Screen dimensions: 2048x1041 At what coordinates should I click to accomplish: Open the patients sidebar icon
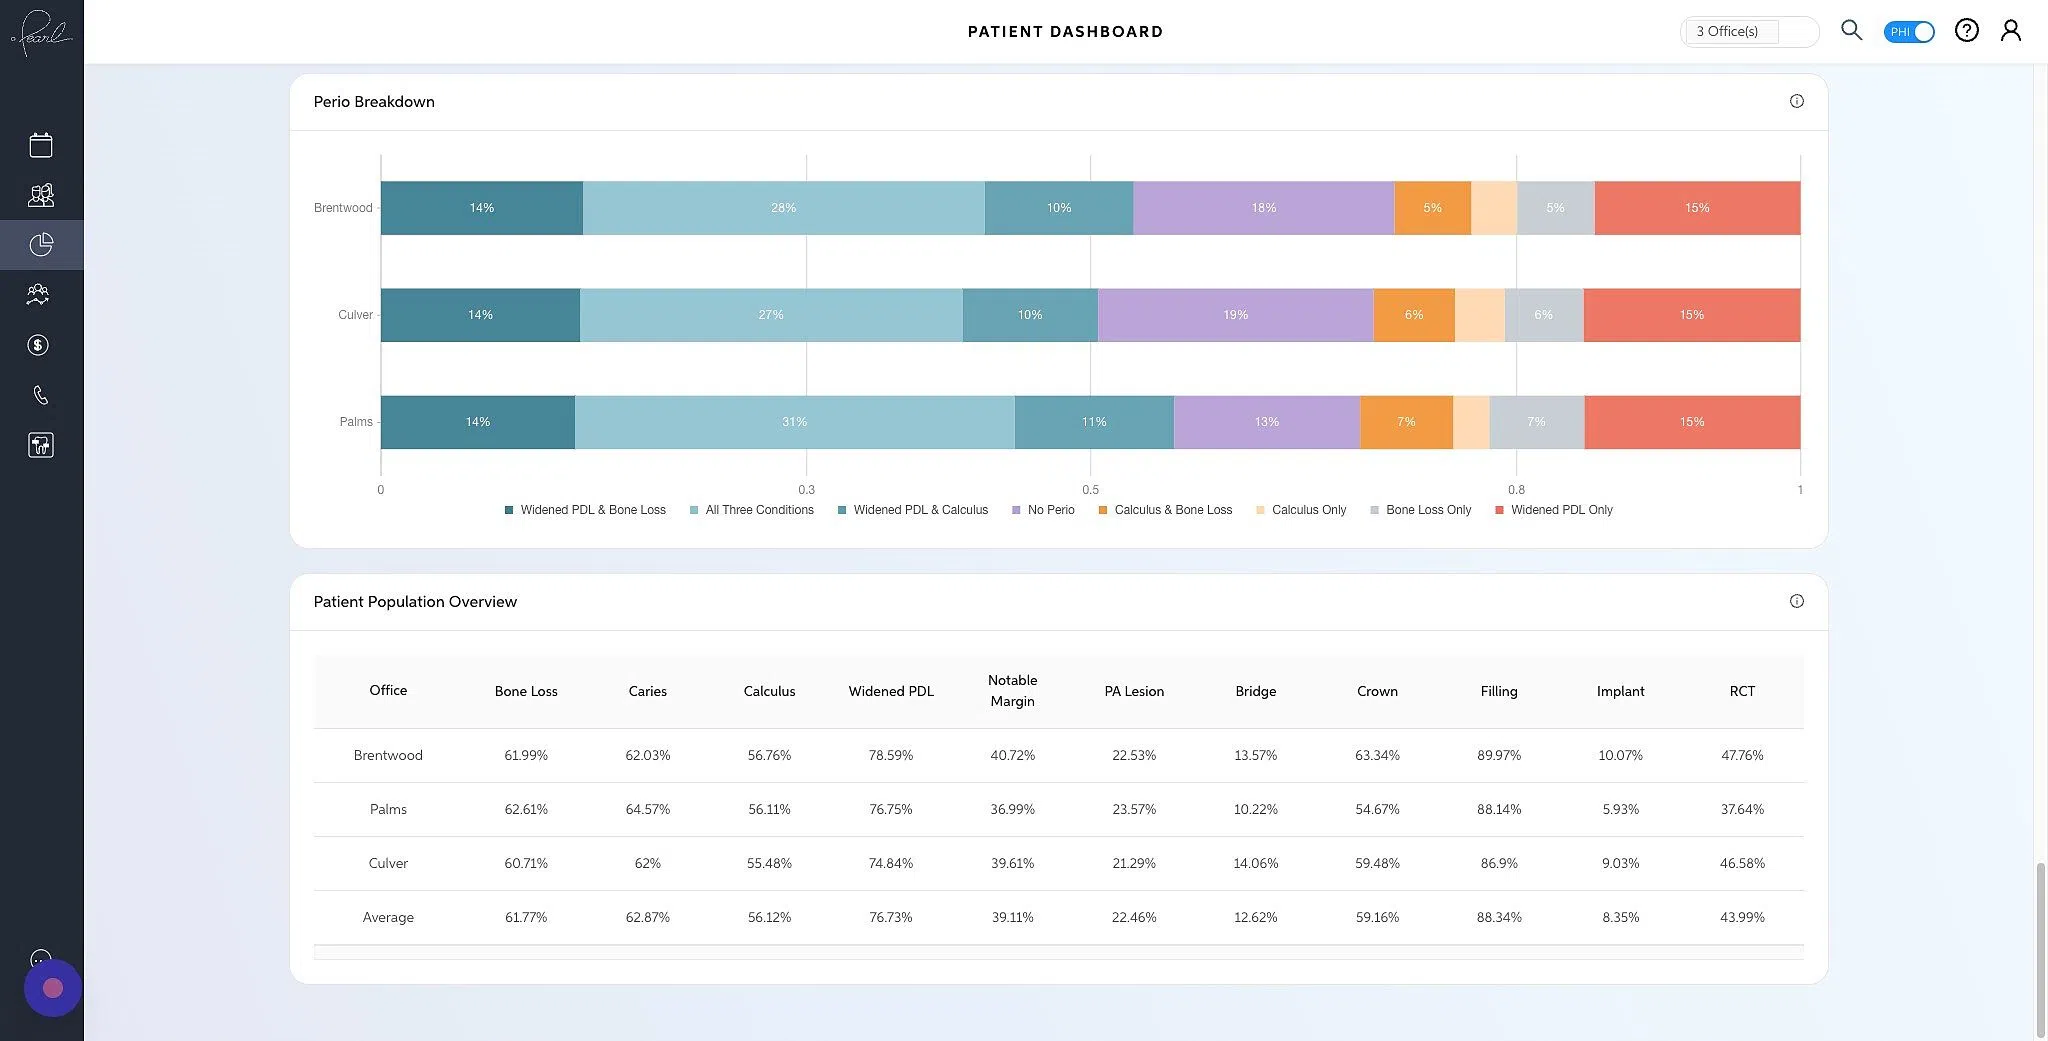[x=40, y=194]
